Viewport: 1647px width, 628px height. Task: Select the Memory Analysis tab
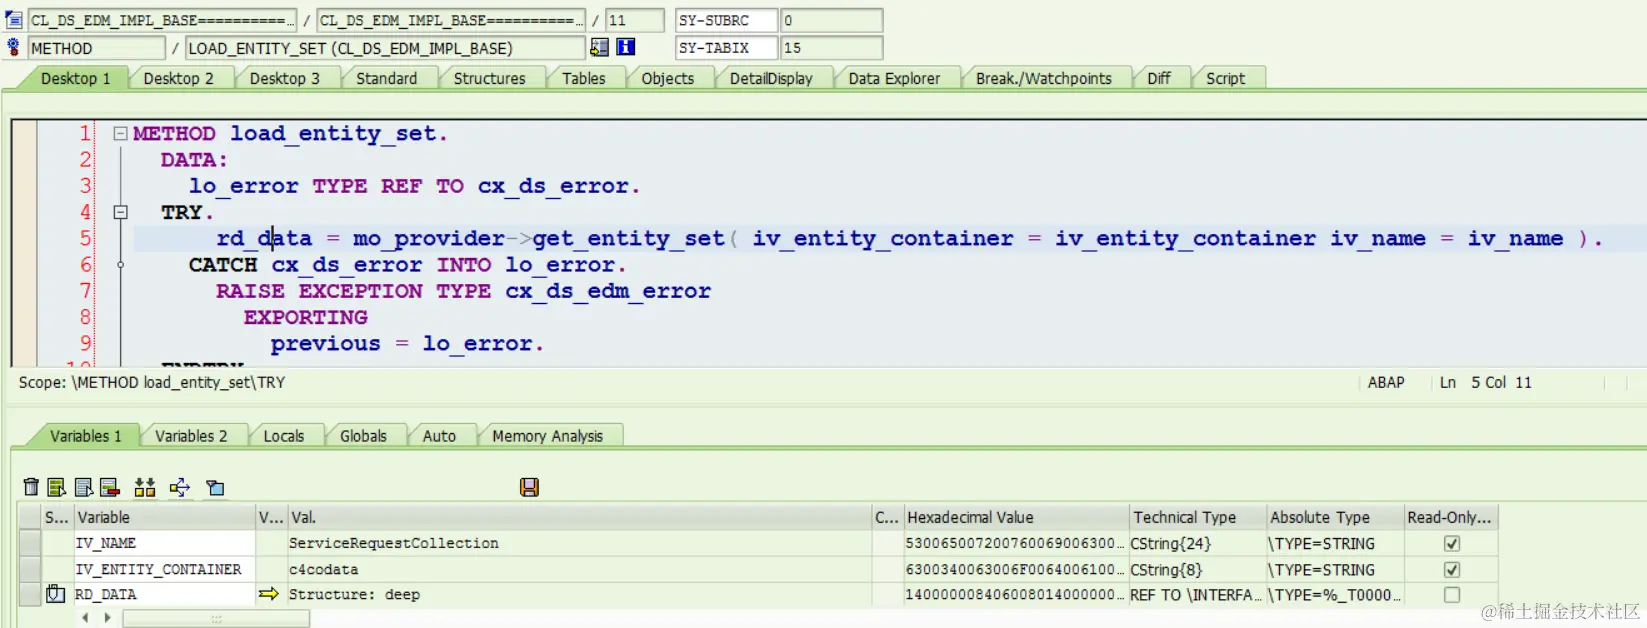point(547,436)
